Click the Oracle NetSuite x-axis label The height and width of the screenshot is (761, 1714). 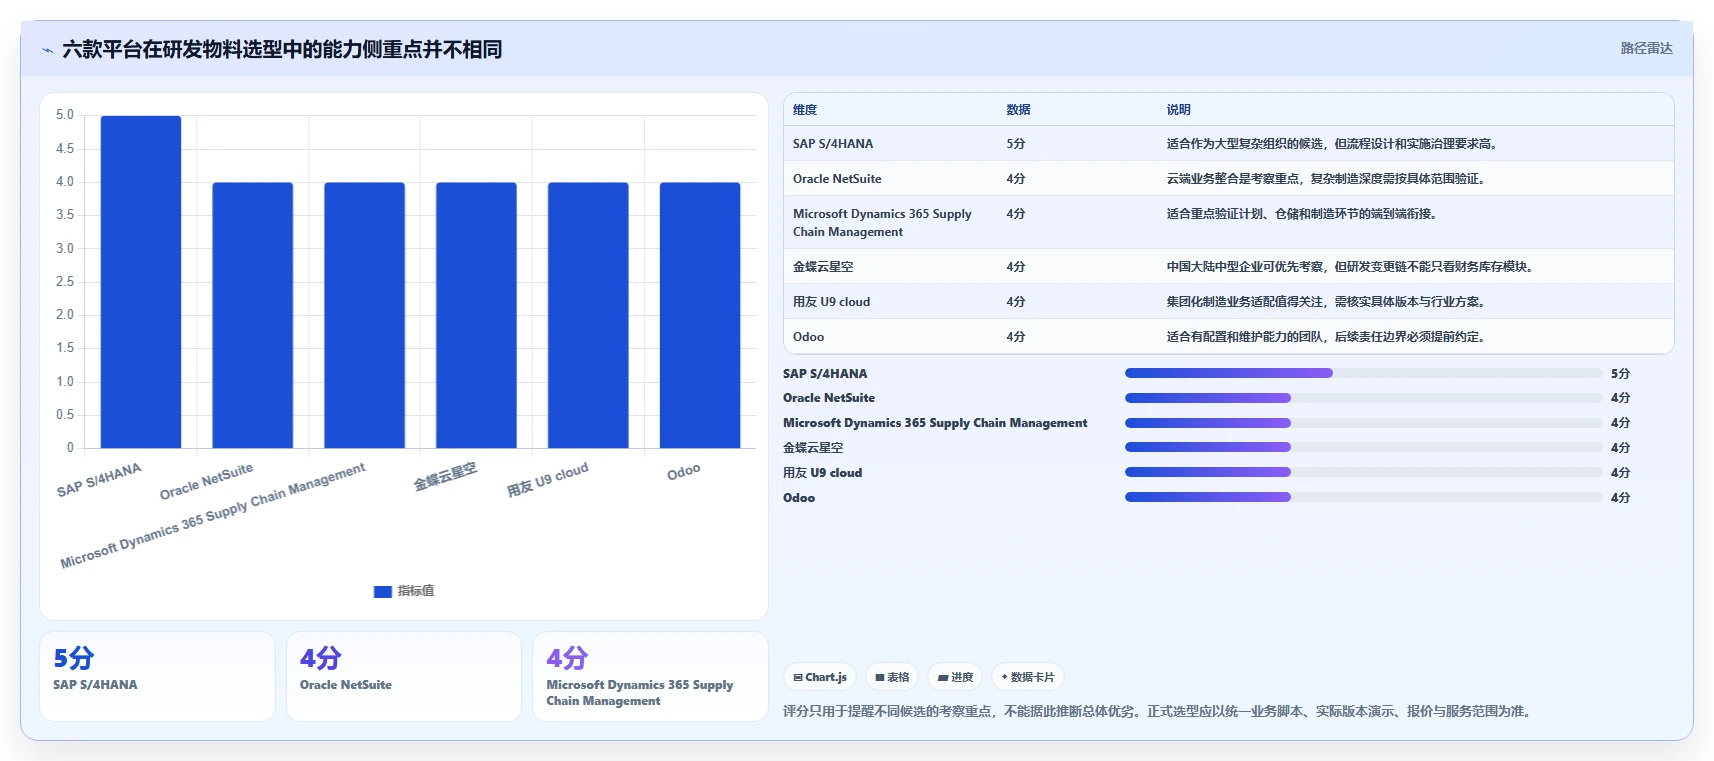[207, 482]
